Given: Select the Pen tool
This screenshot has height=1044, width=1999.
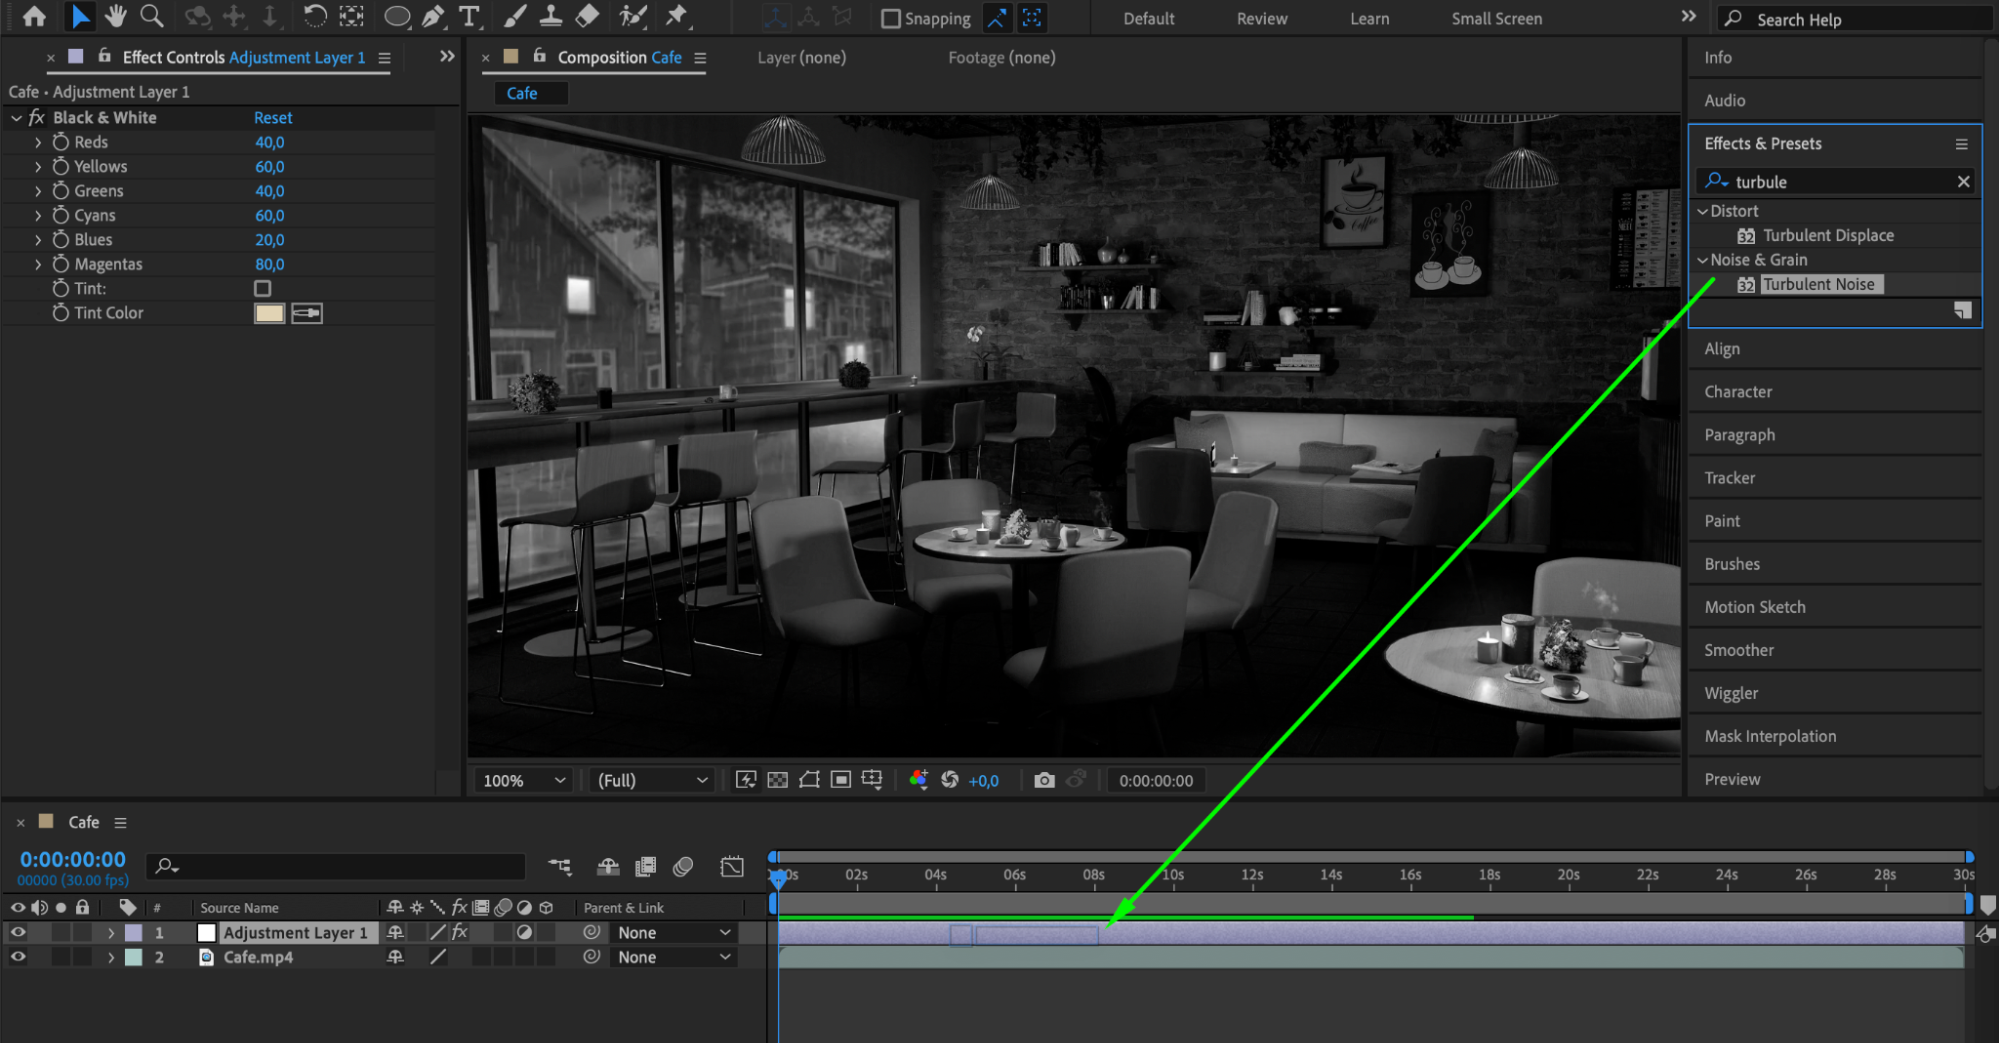Looking at the screenshot, I should pyautogui.click(x=433, y=16).
